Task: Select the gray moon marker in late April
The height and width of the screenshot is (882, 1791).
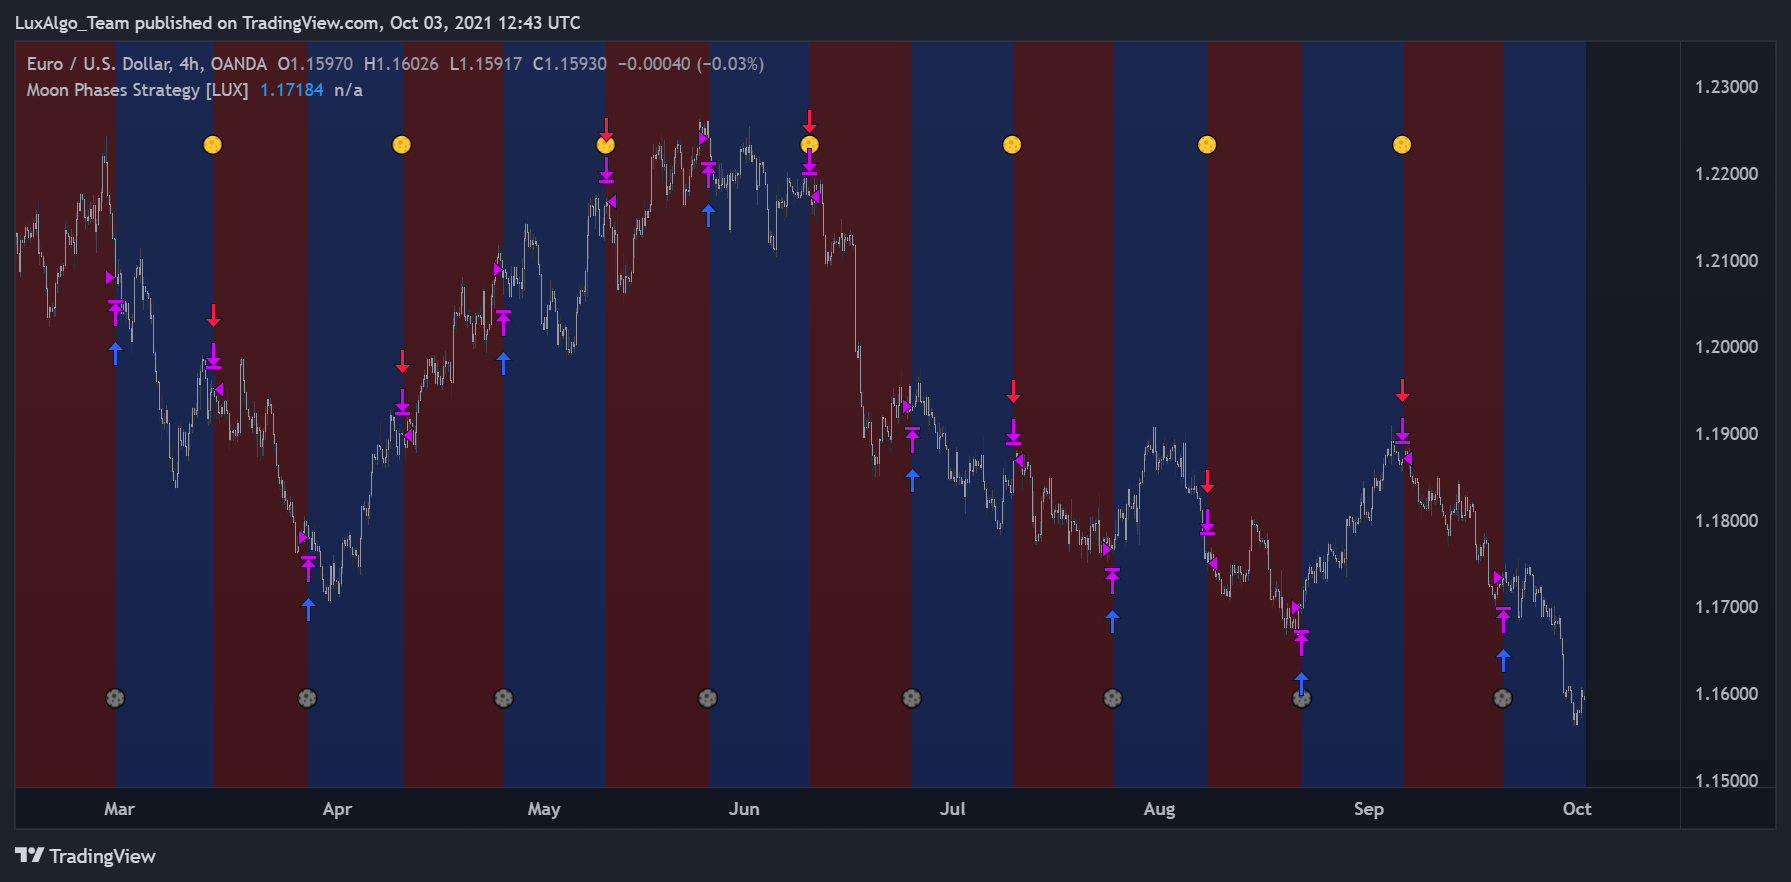Action: point(504,698)
